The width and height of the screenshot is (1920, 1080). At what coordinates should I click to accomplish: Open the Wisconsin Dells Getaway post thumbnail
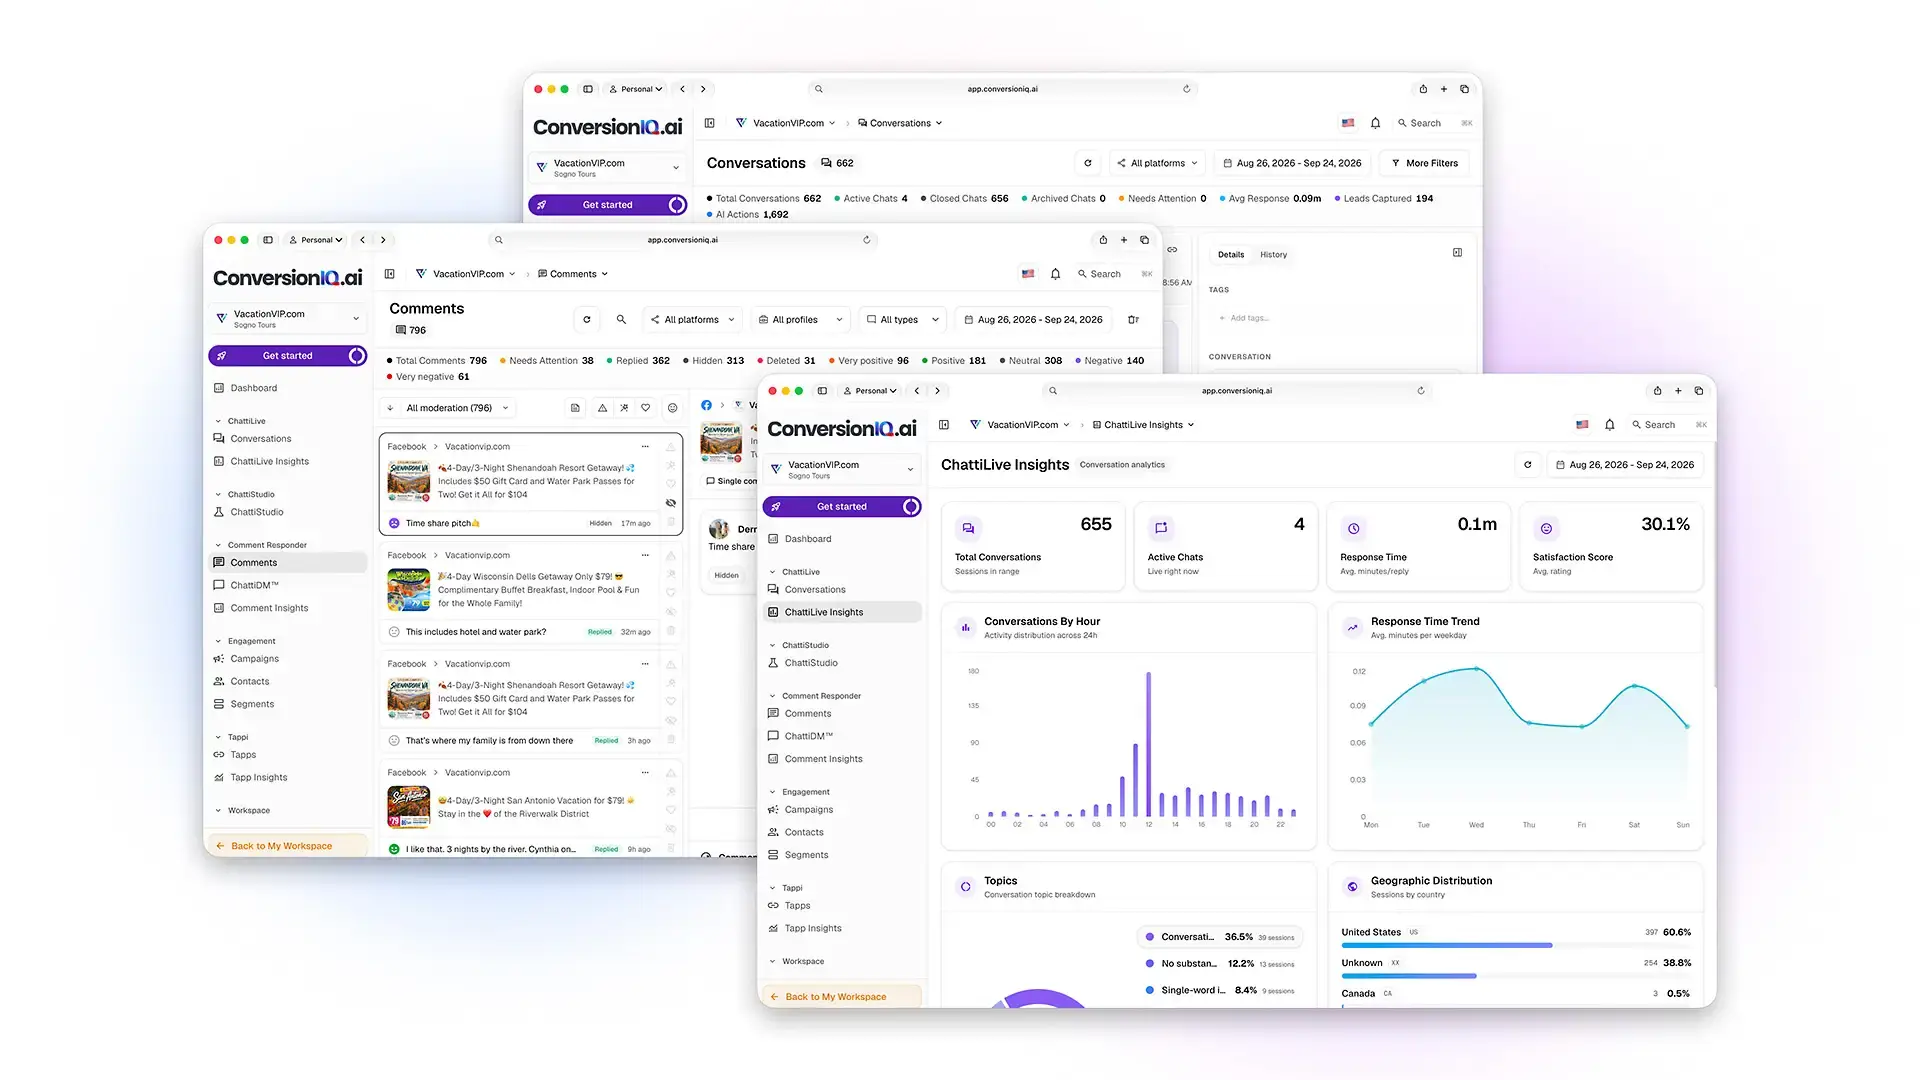coord(408,590)
